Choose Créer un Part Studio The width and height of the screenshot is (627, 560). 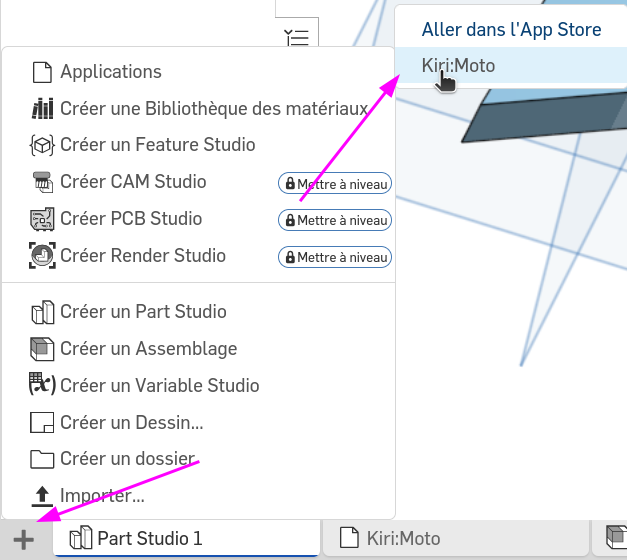[x=198, y=312]
